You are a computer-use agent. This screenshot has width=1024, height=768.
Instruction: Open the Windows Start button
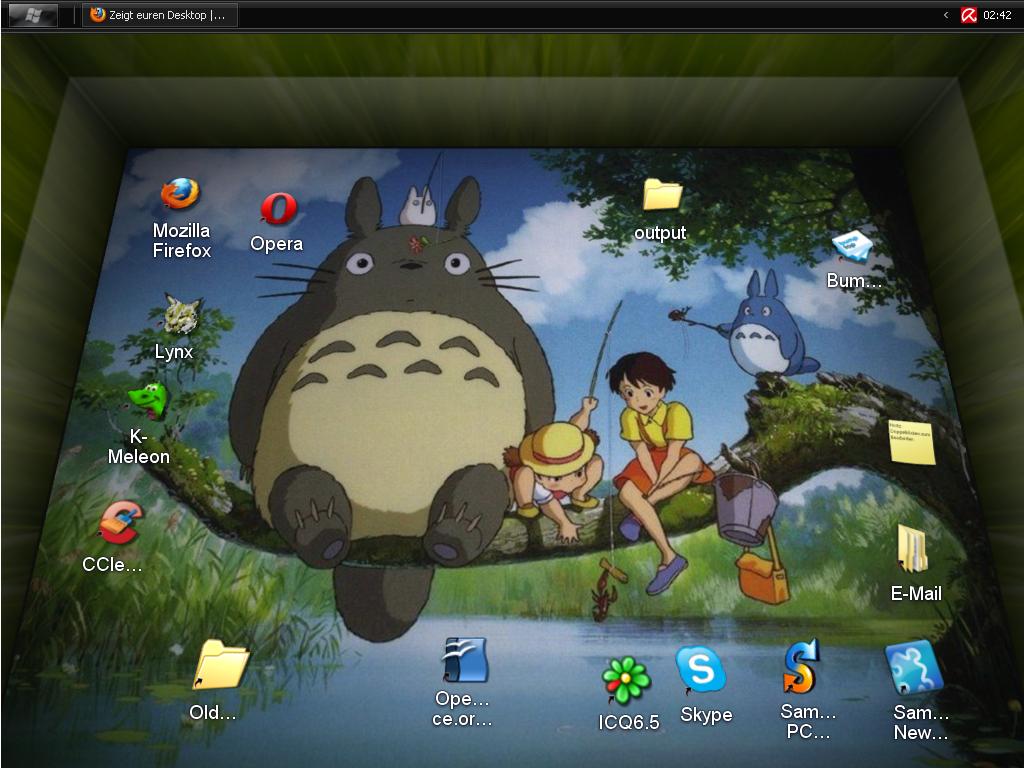(x=32, y=15)
